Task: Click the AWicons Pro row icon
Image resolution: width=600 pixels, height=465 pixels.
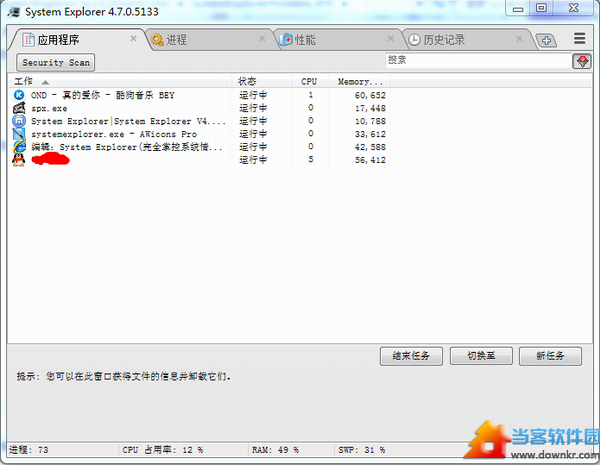Action: 19,134
